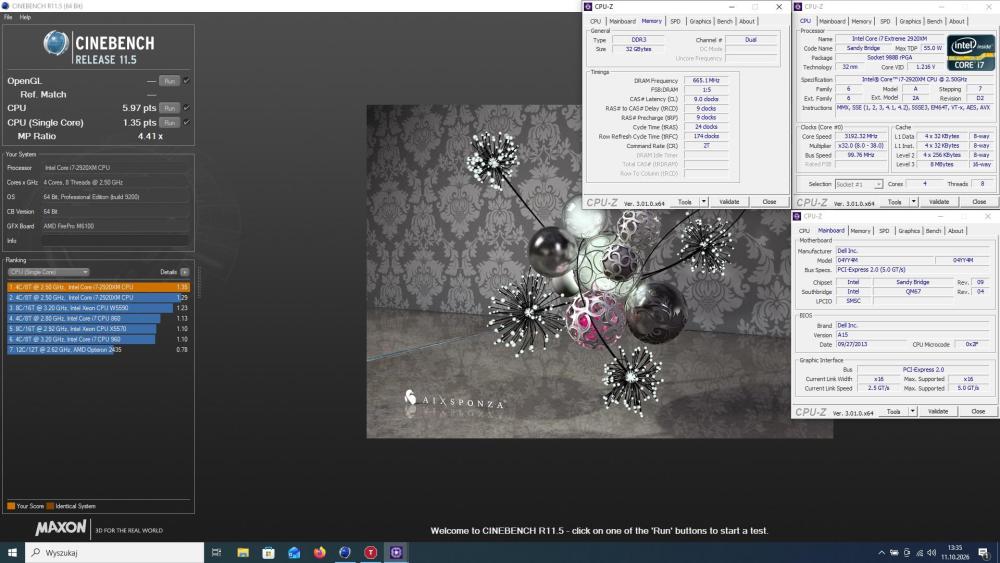Launch Microsoft Store from the taskbar
The image size is (1000, 563).
[268, 552]
